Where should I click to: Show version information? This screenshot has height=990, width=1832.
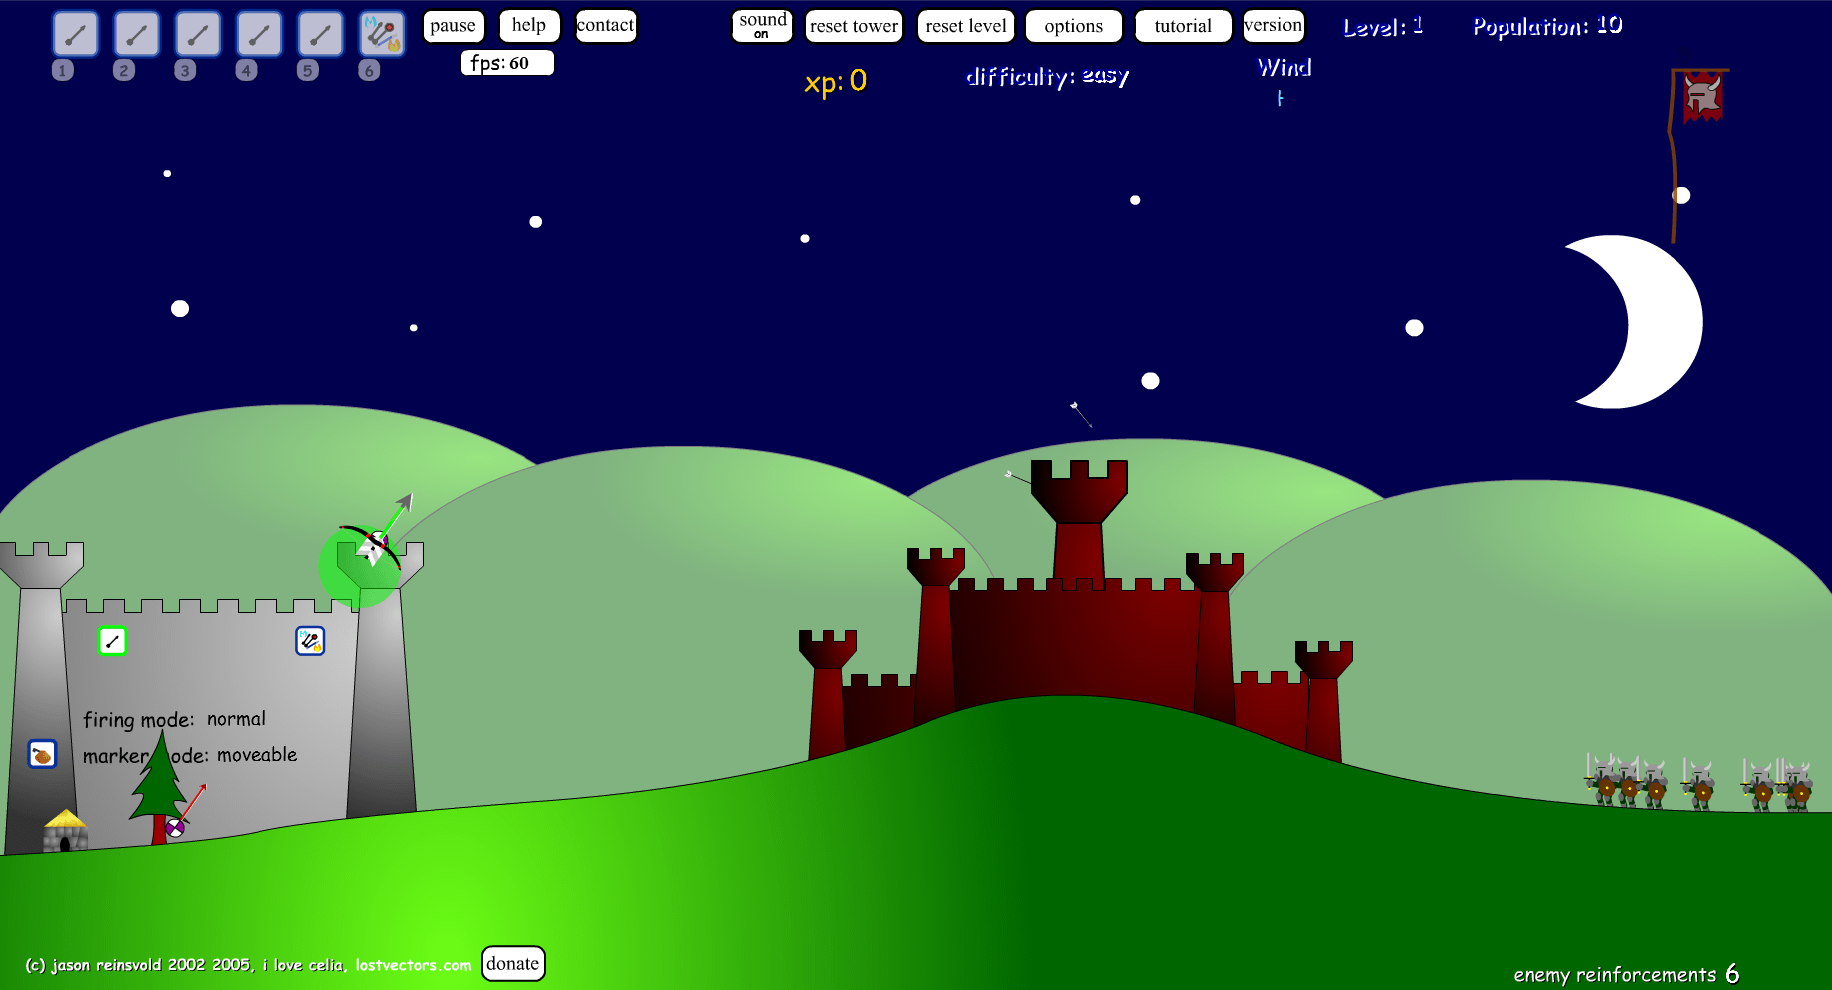[x=1273, y=26]
